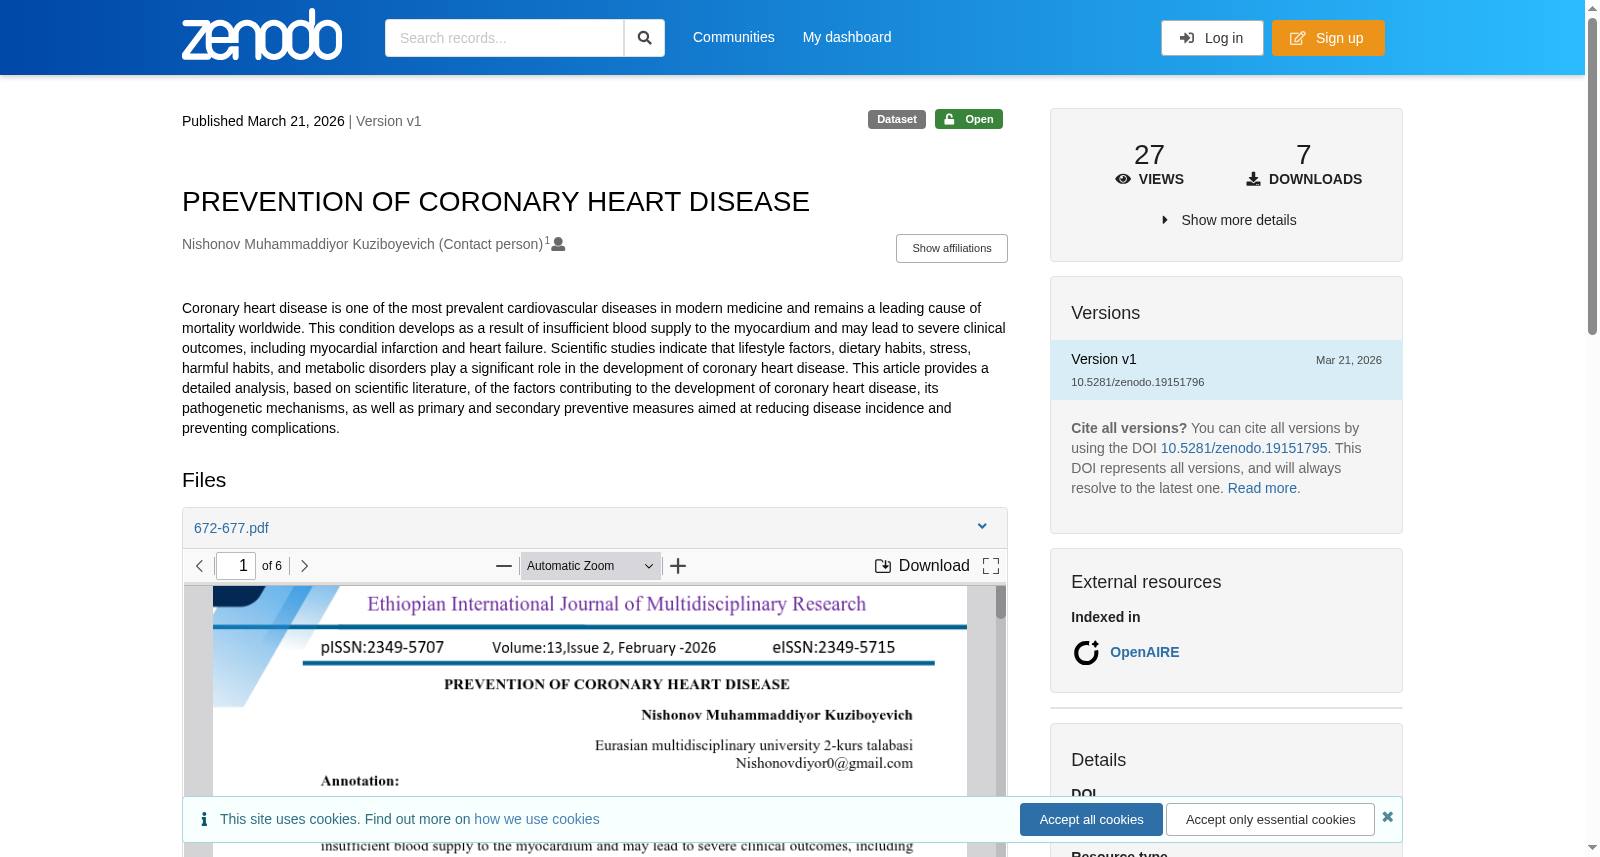
Task: Click version DOI 10.5281/zenodo.19151796 text
Action: click(x=1137, y=382)
